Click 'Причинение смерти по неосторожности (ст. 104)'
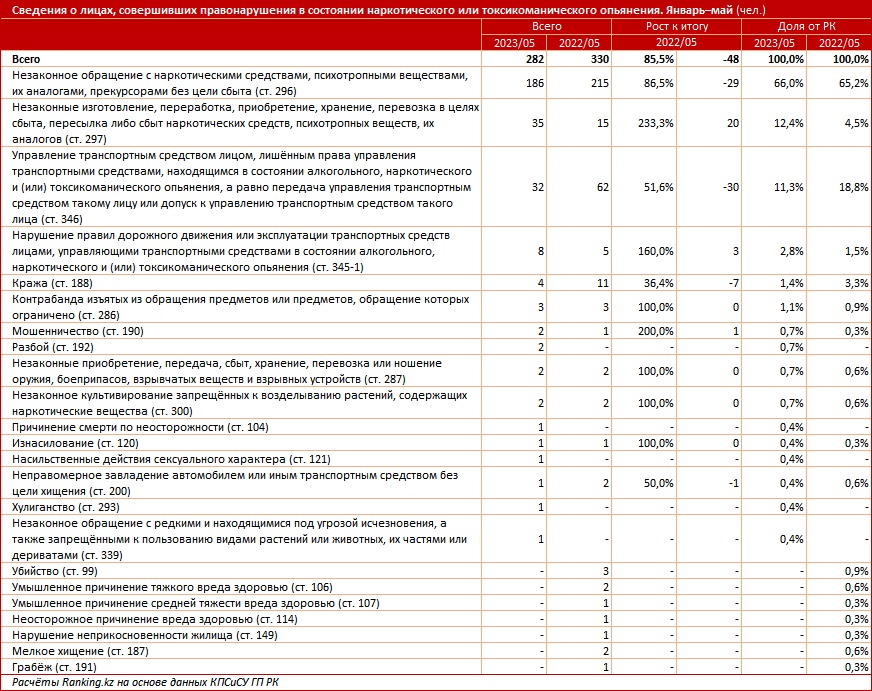The width and height of the screenshot is (872, 691). [140, 427]
